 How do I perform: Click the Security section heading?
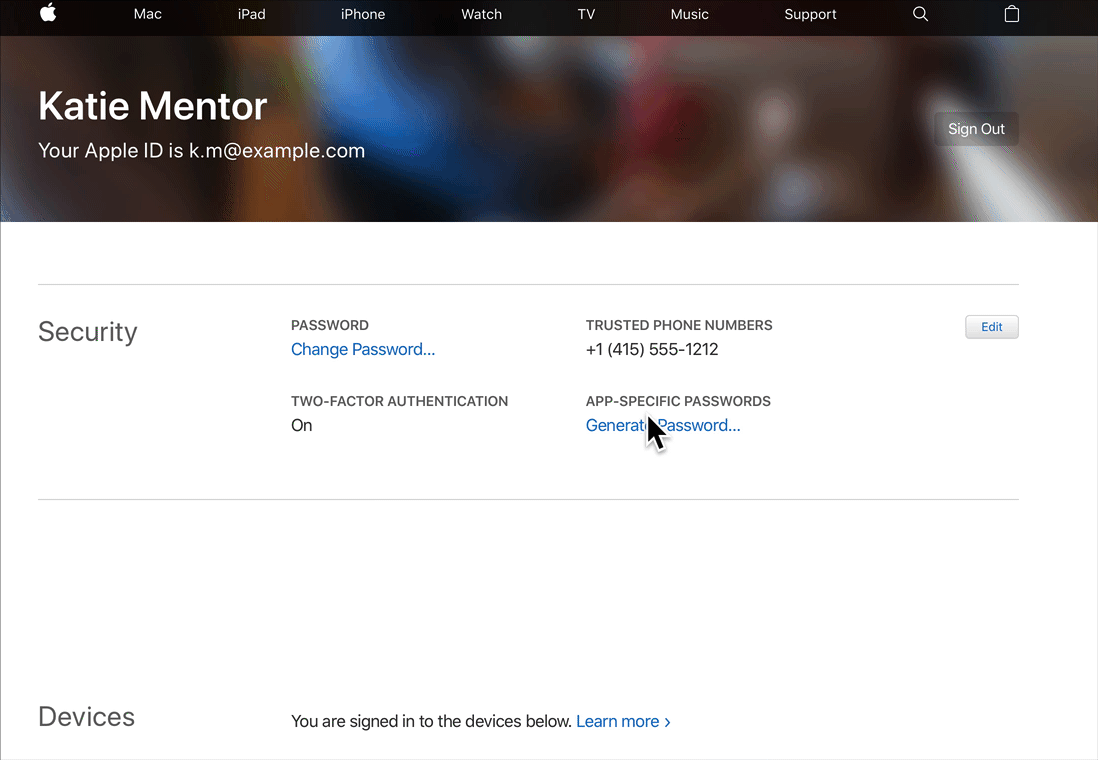tap(87, 331)
